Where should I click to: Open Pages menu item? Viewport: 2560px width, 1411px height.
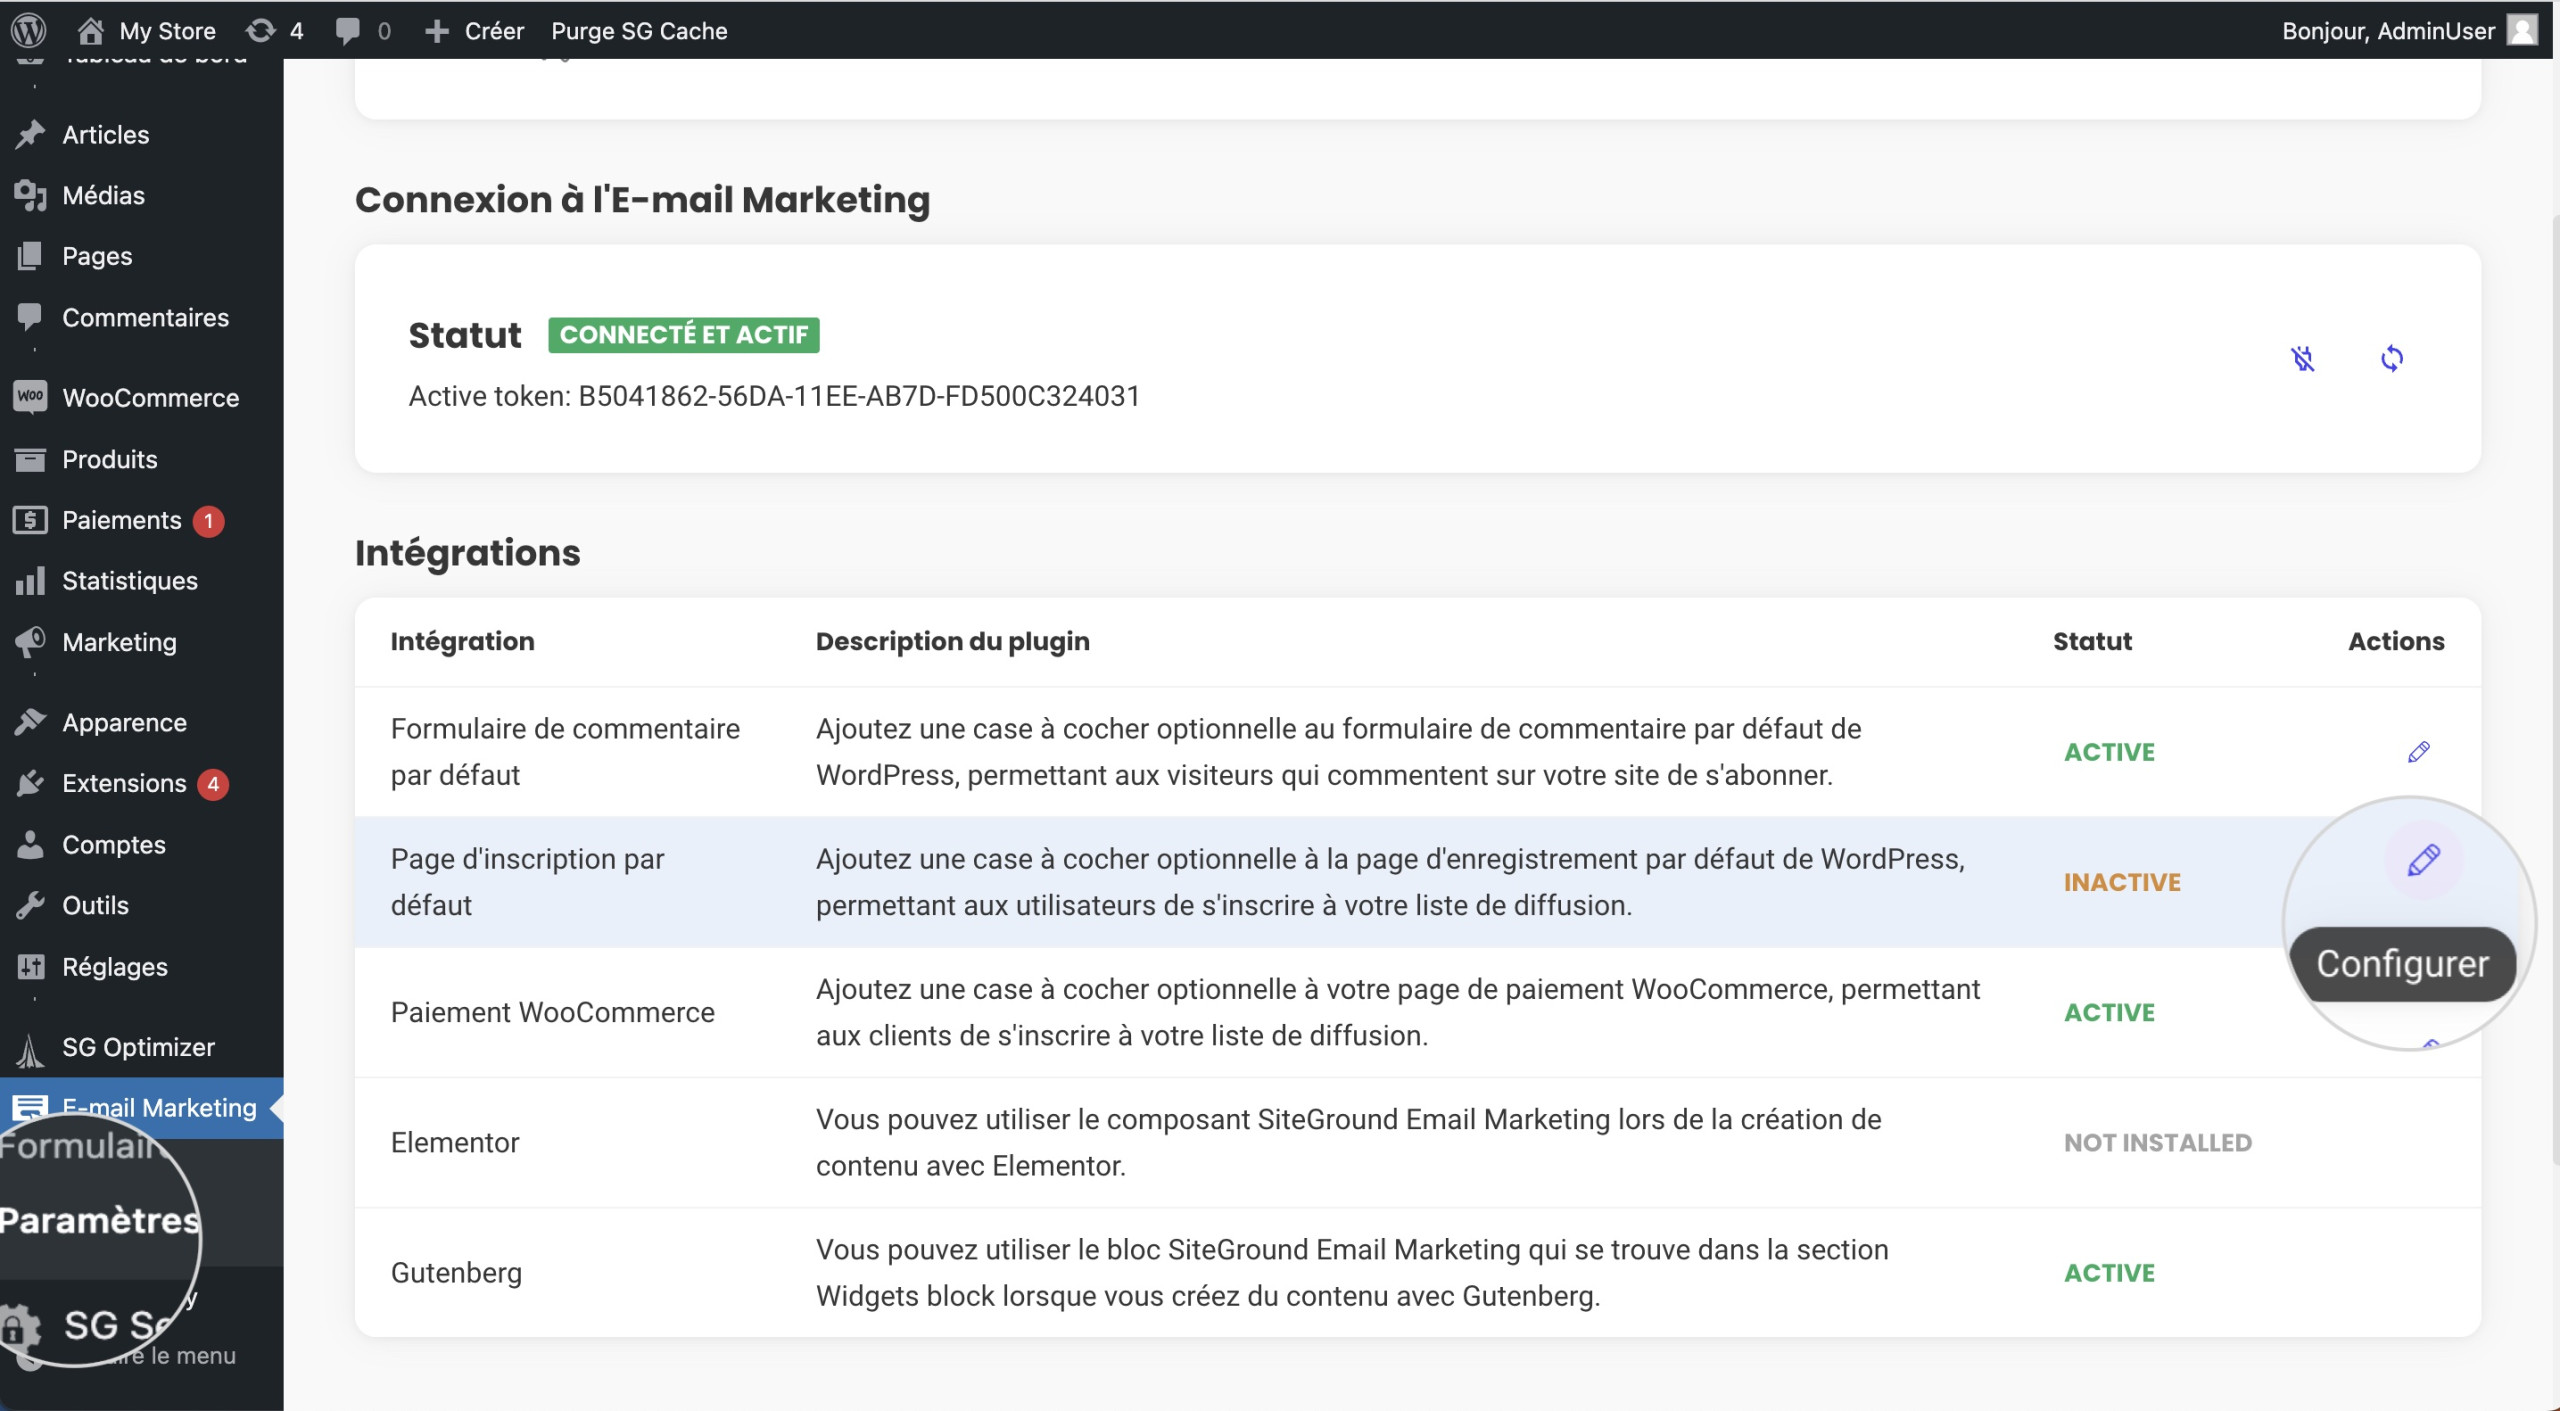97,256
